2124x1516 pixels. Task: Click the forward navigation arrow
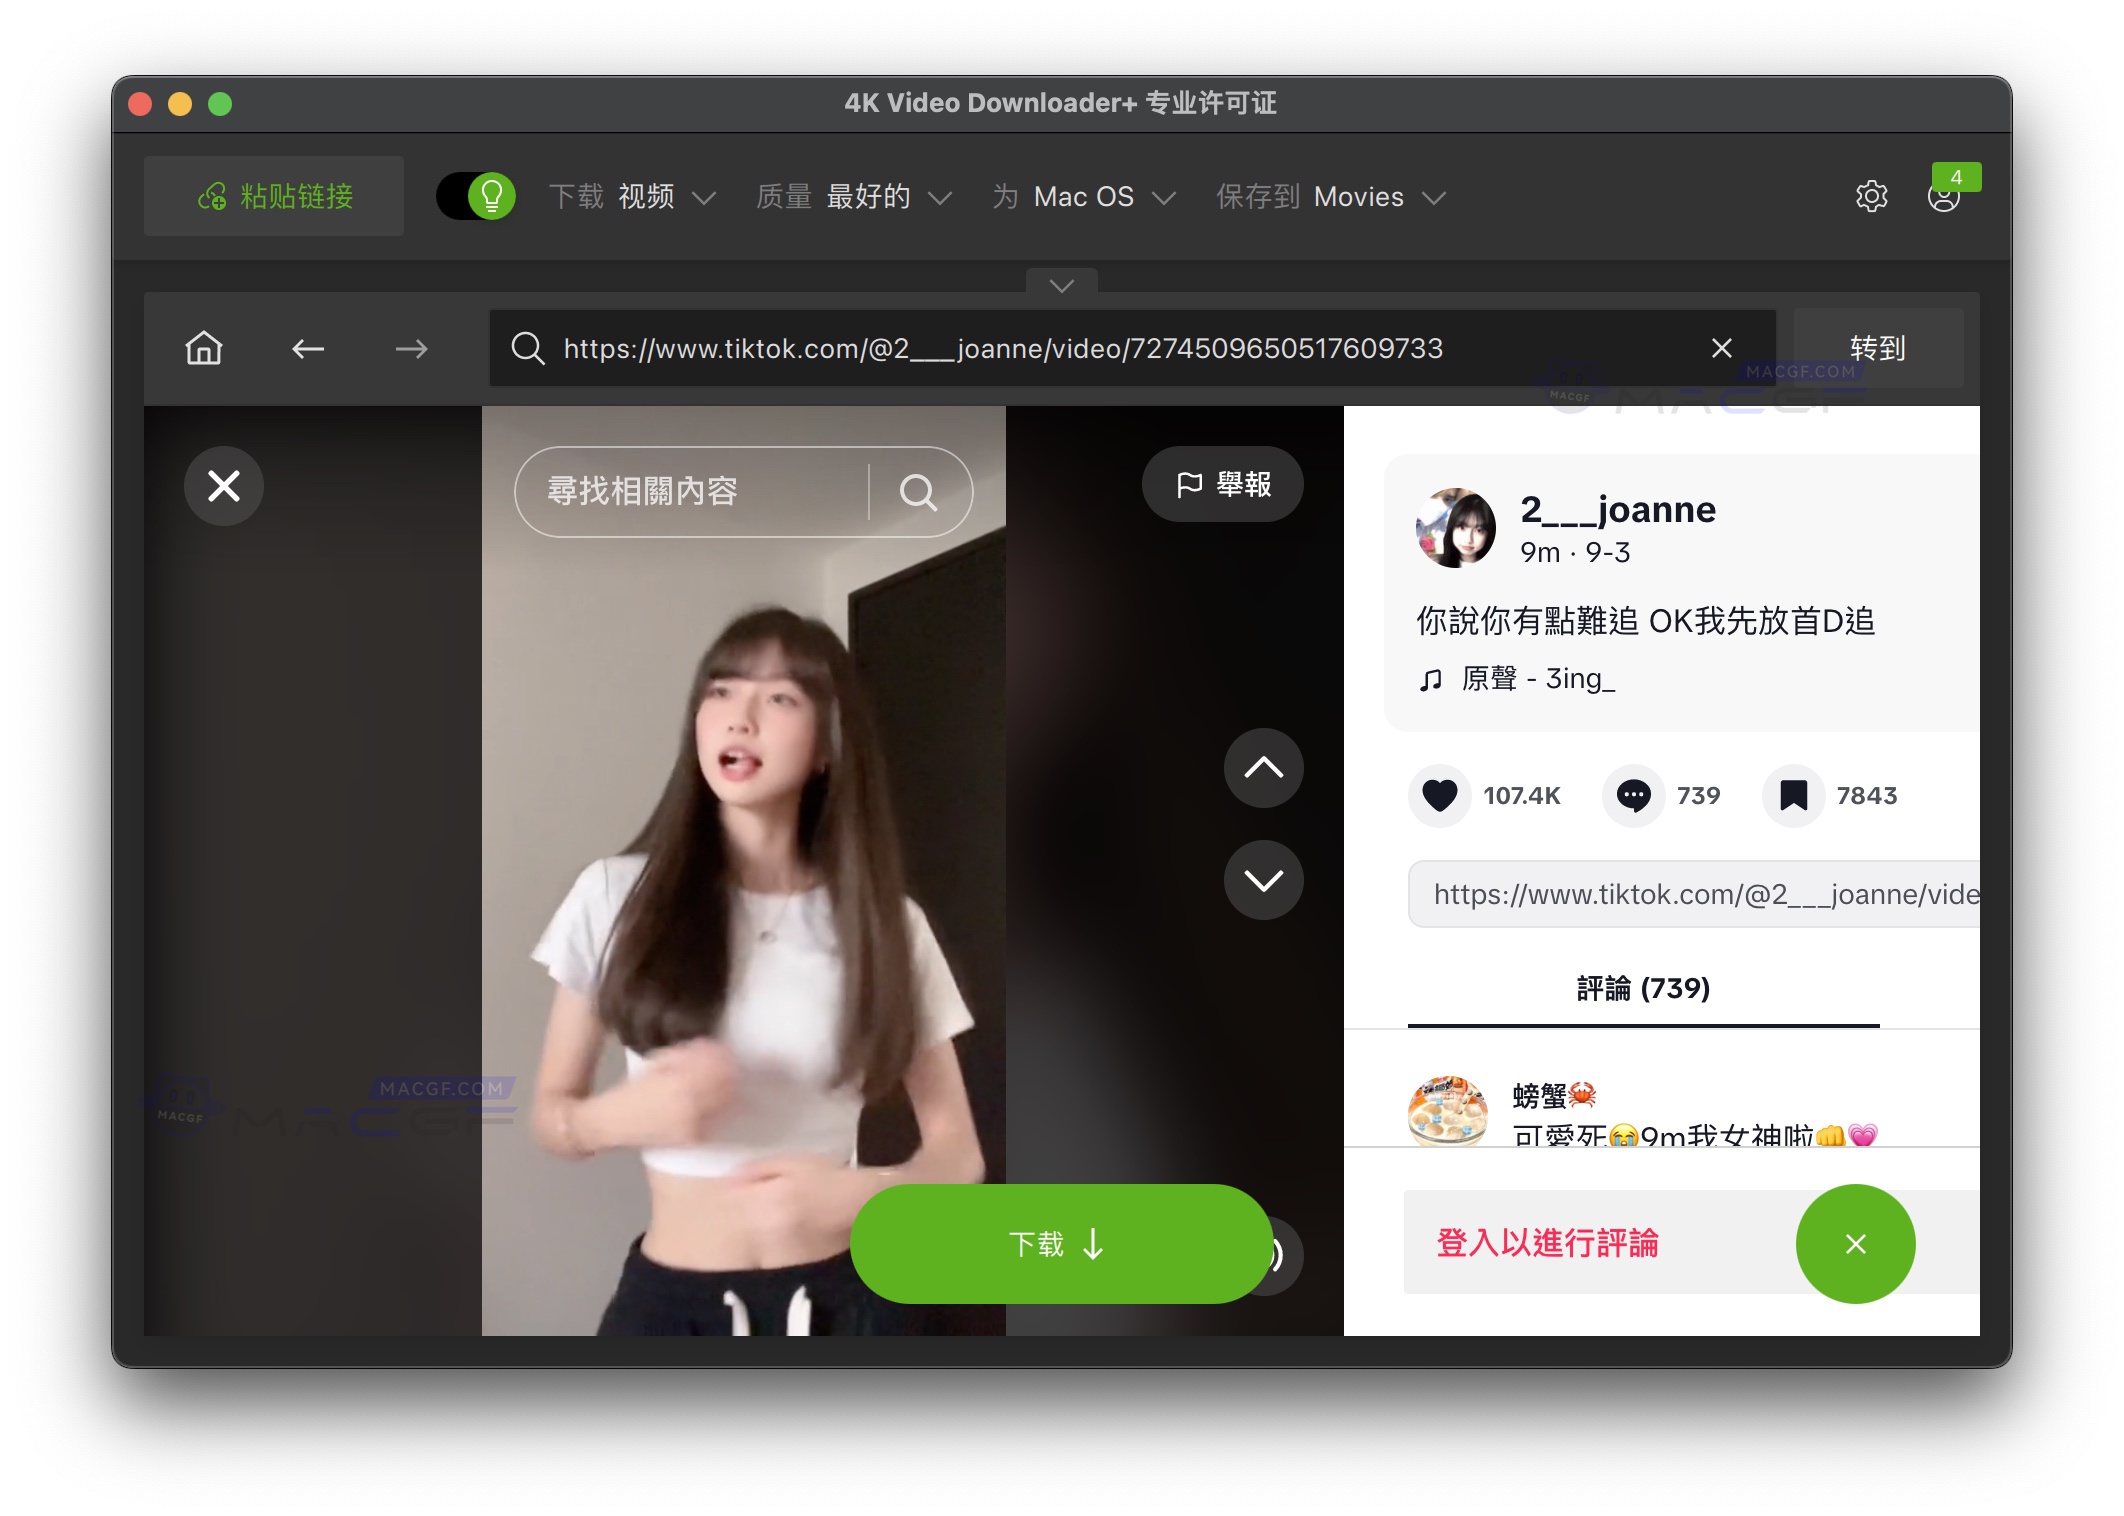point(410,348)
